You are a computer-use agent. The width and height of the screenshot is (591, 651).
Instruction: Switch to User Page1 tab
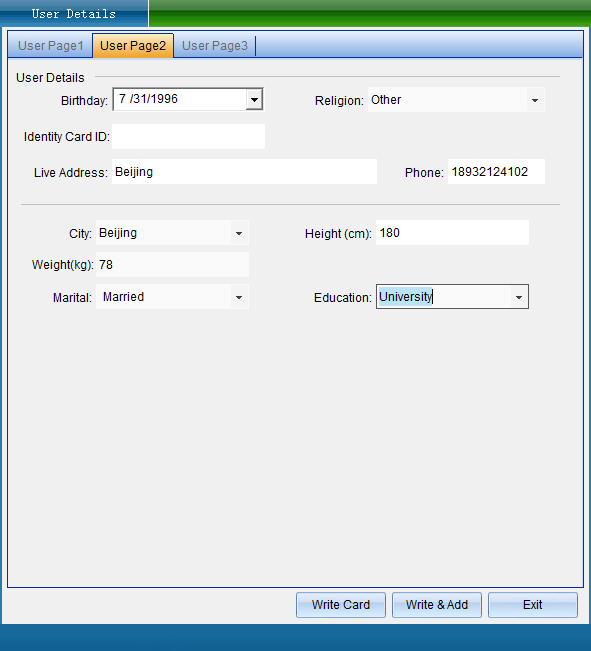51,46
